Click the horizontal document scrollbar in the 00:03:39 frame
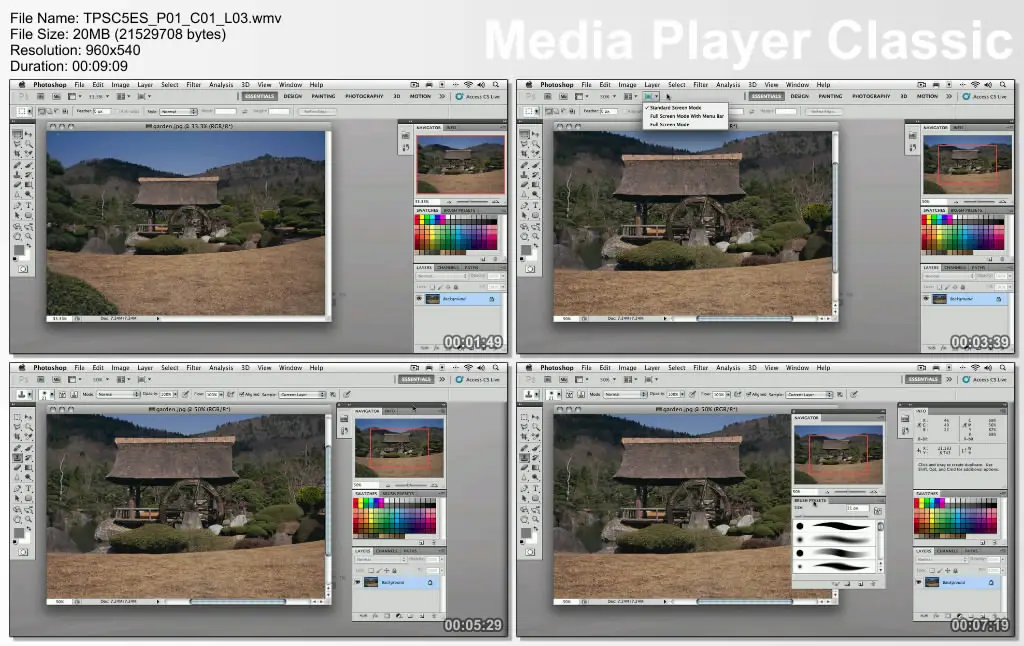Image resolution: width=1024 pixels, height=646 pixels. pyautogui.click(x=744, y=319)
